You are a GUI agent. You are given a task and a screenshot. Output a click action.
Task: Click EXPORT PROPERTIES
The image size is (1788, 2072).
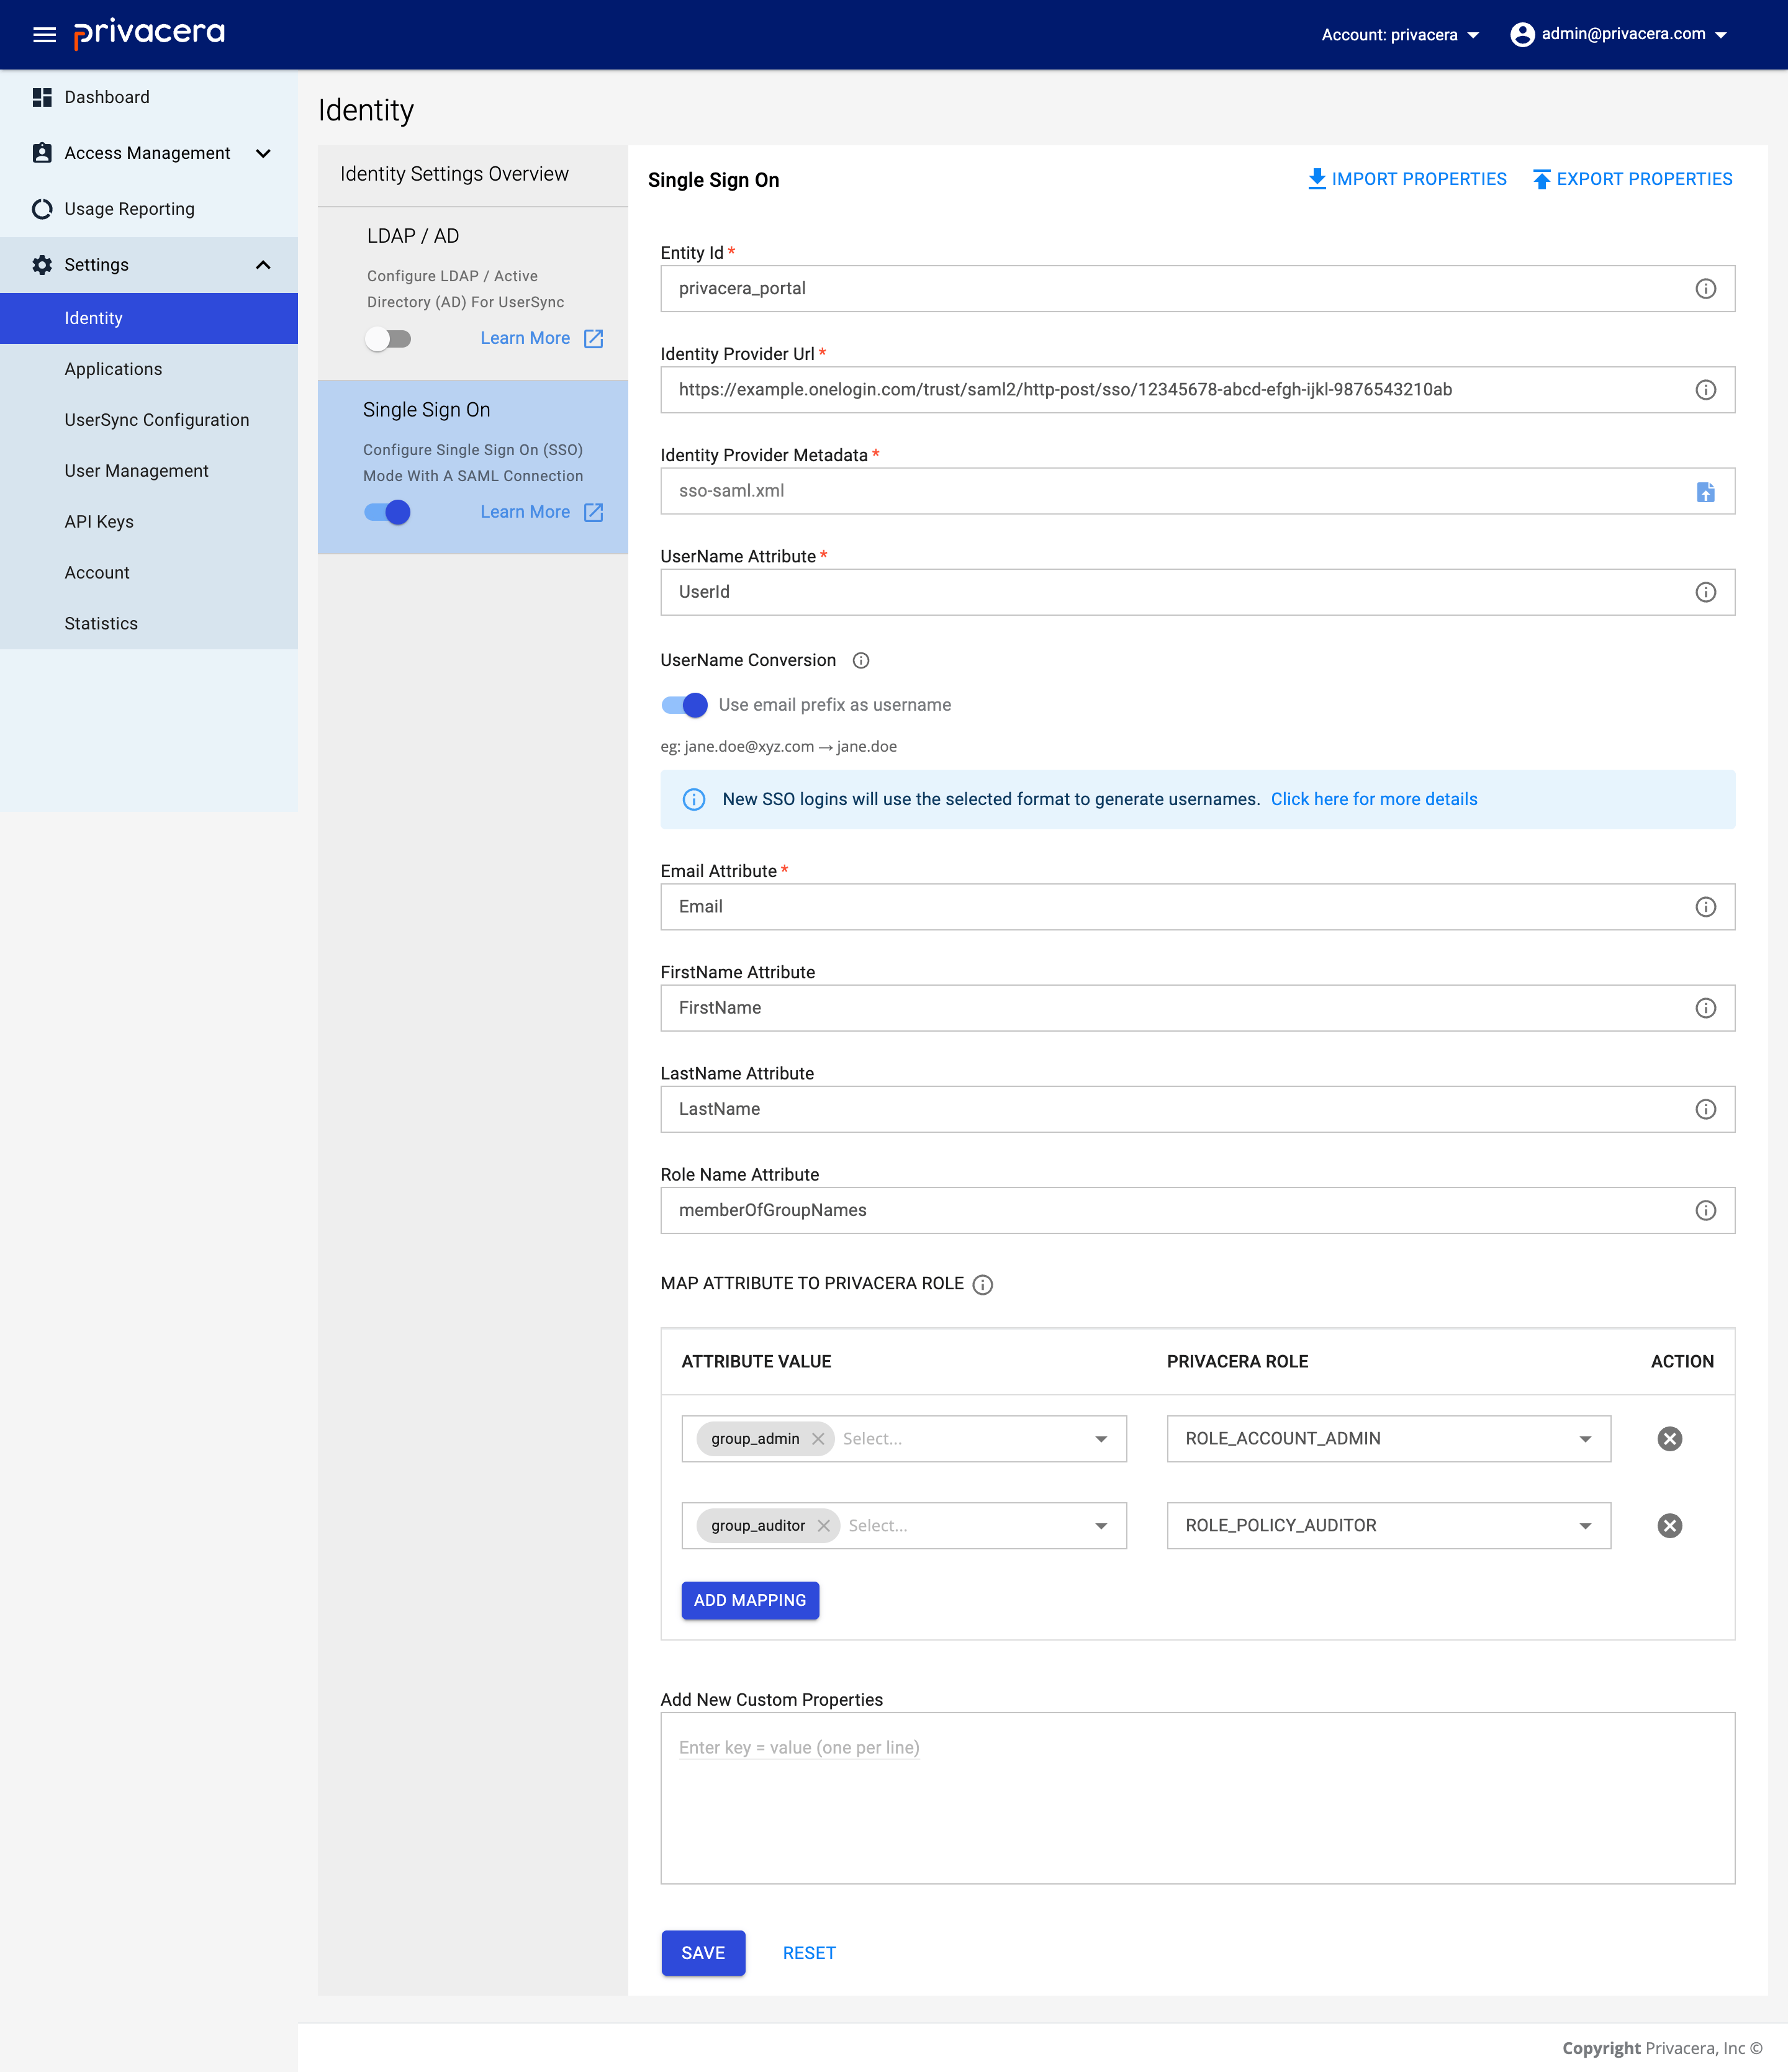click(x=1632, y=179)
